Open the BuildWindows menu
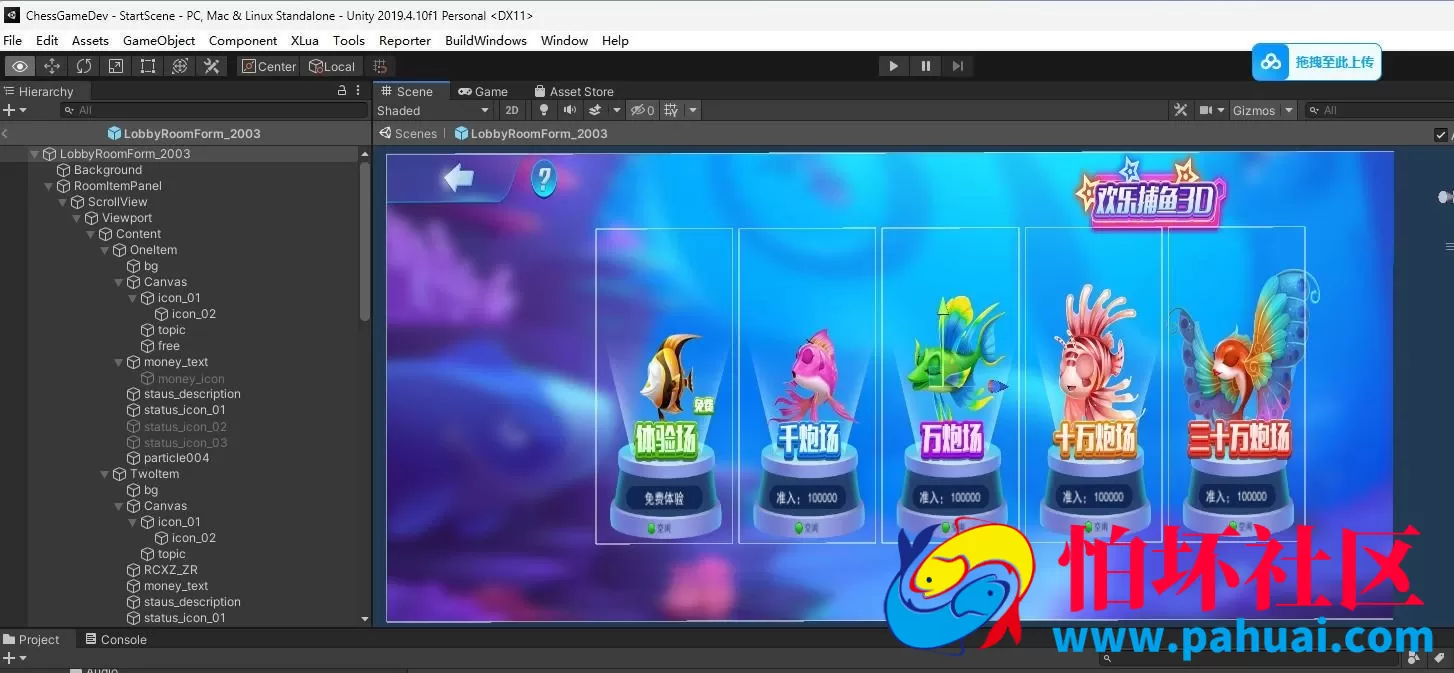 [486, 41]
